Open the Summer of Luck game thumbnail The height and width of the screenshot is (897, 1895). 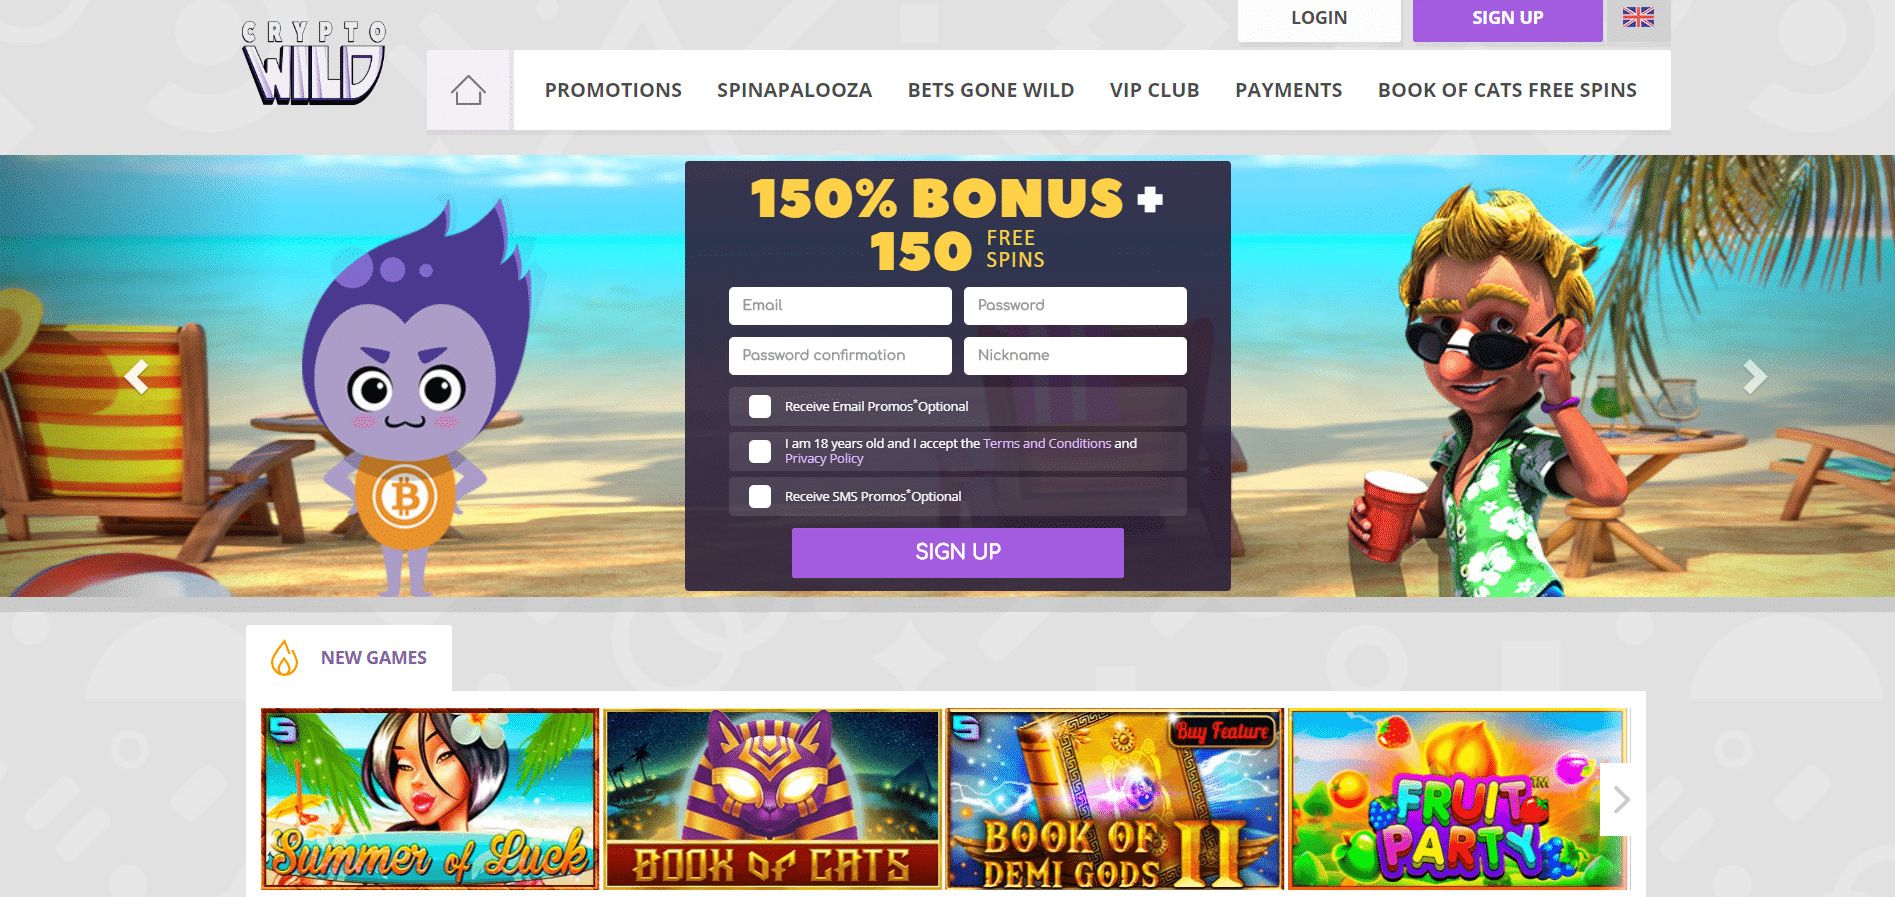(430, 799)
